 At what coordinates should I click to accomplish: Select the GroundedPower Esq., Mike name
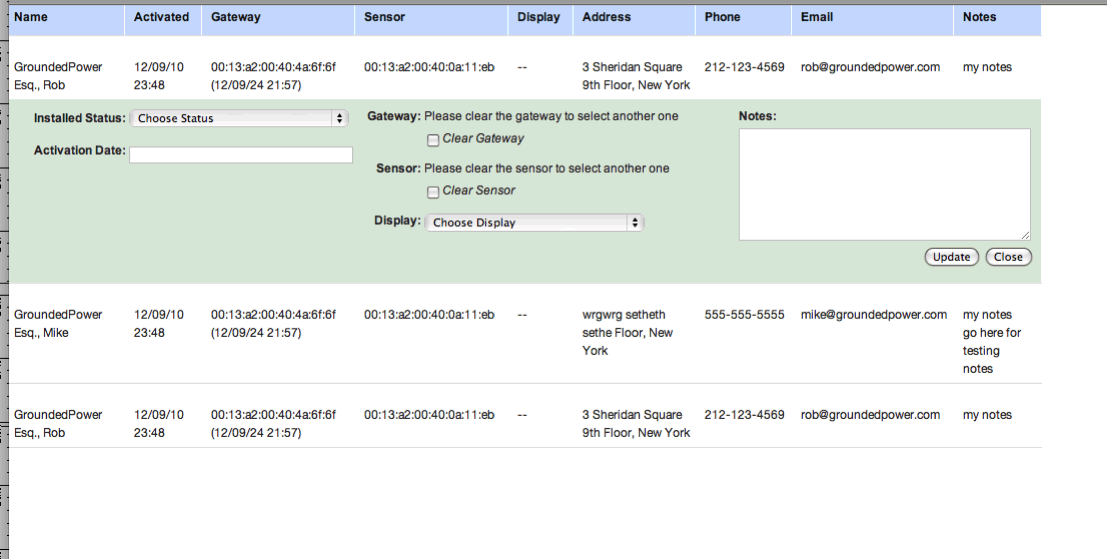[58, 324]
